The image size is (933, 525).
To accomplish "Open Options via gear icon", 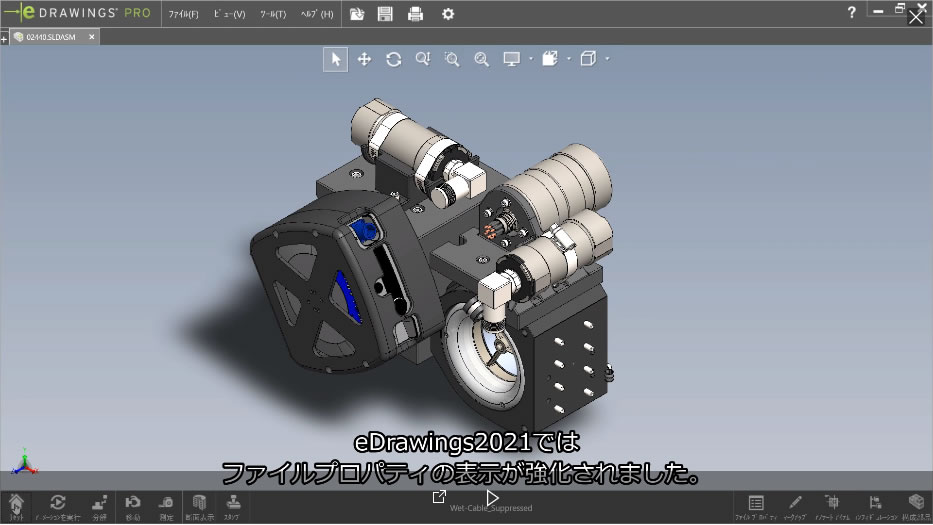I will 448,14.
